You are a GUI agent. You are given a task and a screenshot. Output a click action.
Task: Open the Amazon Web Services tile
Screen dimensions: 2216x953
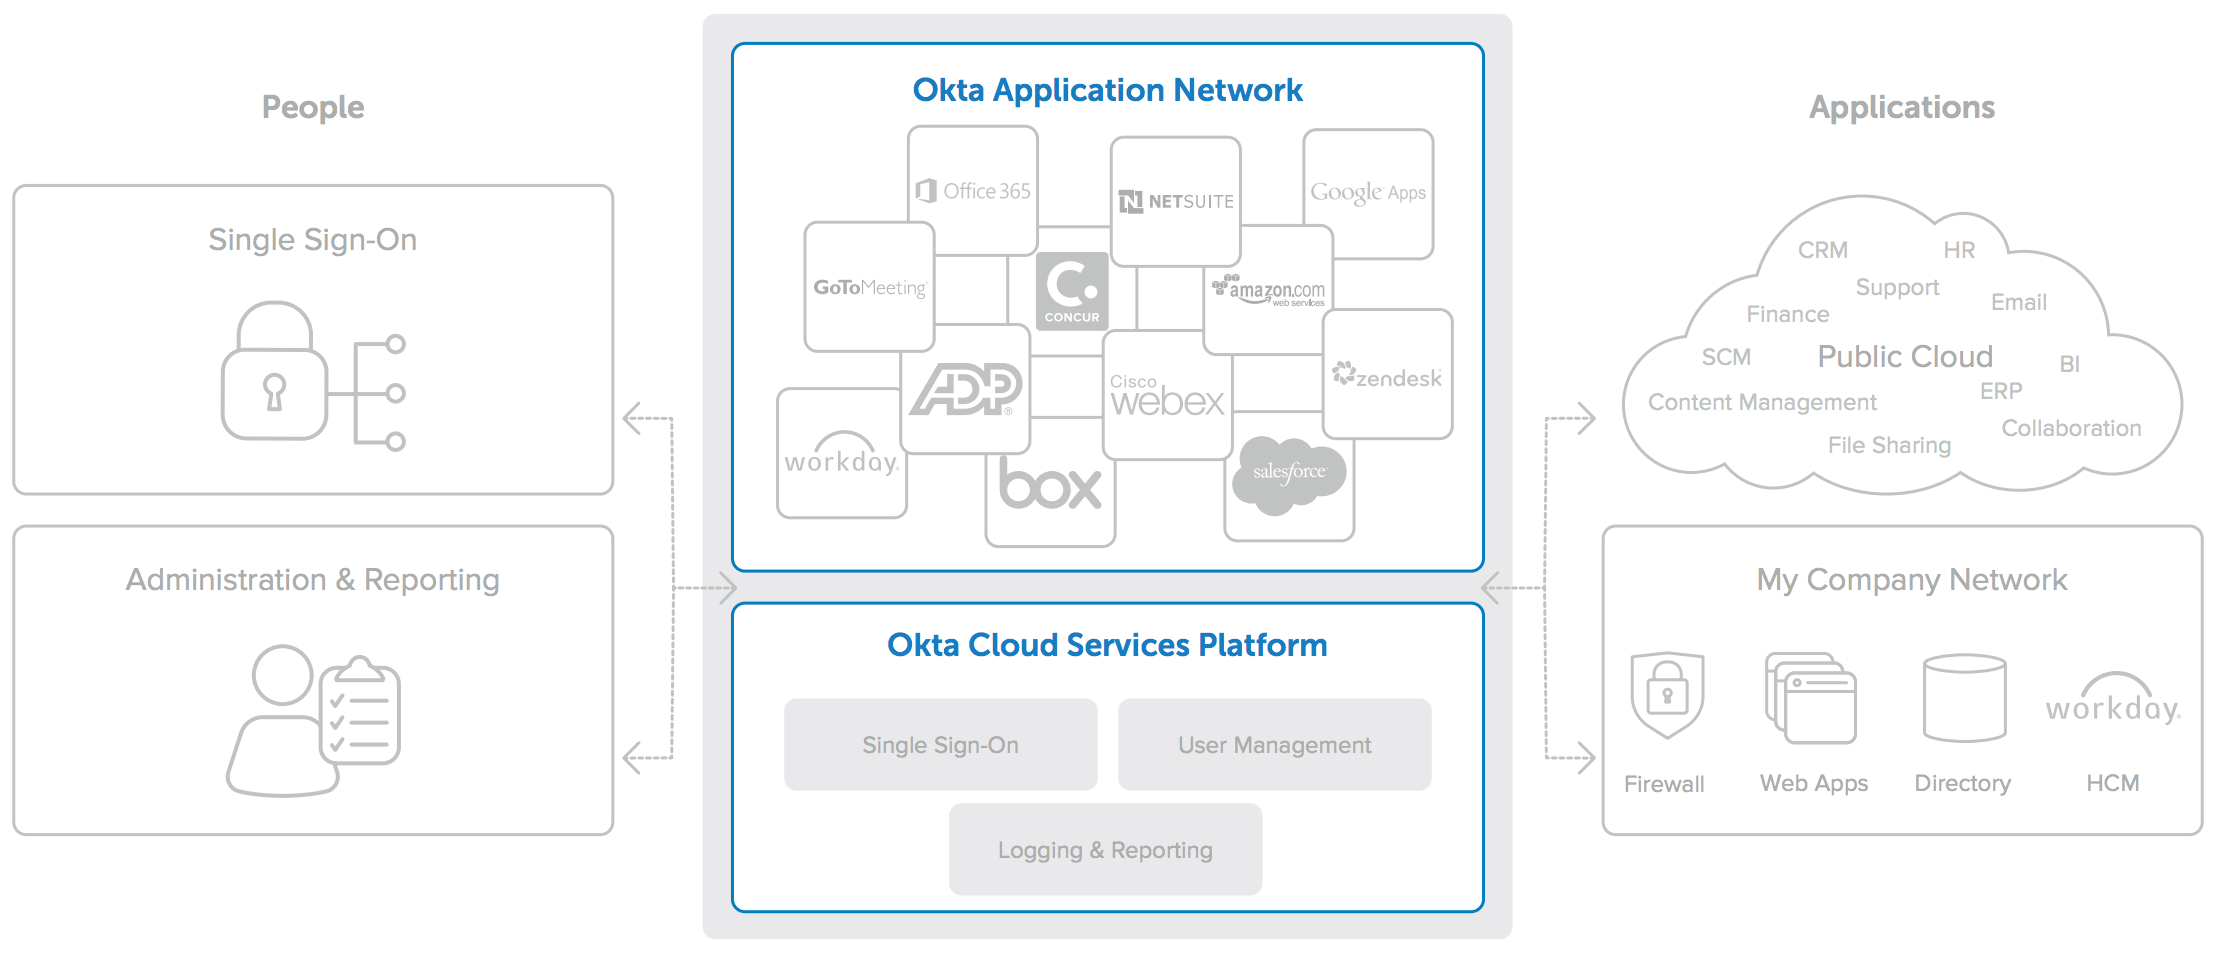[1268, 290]
